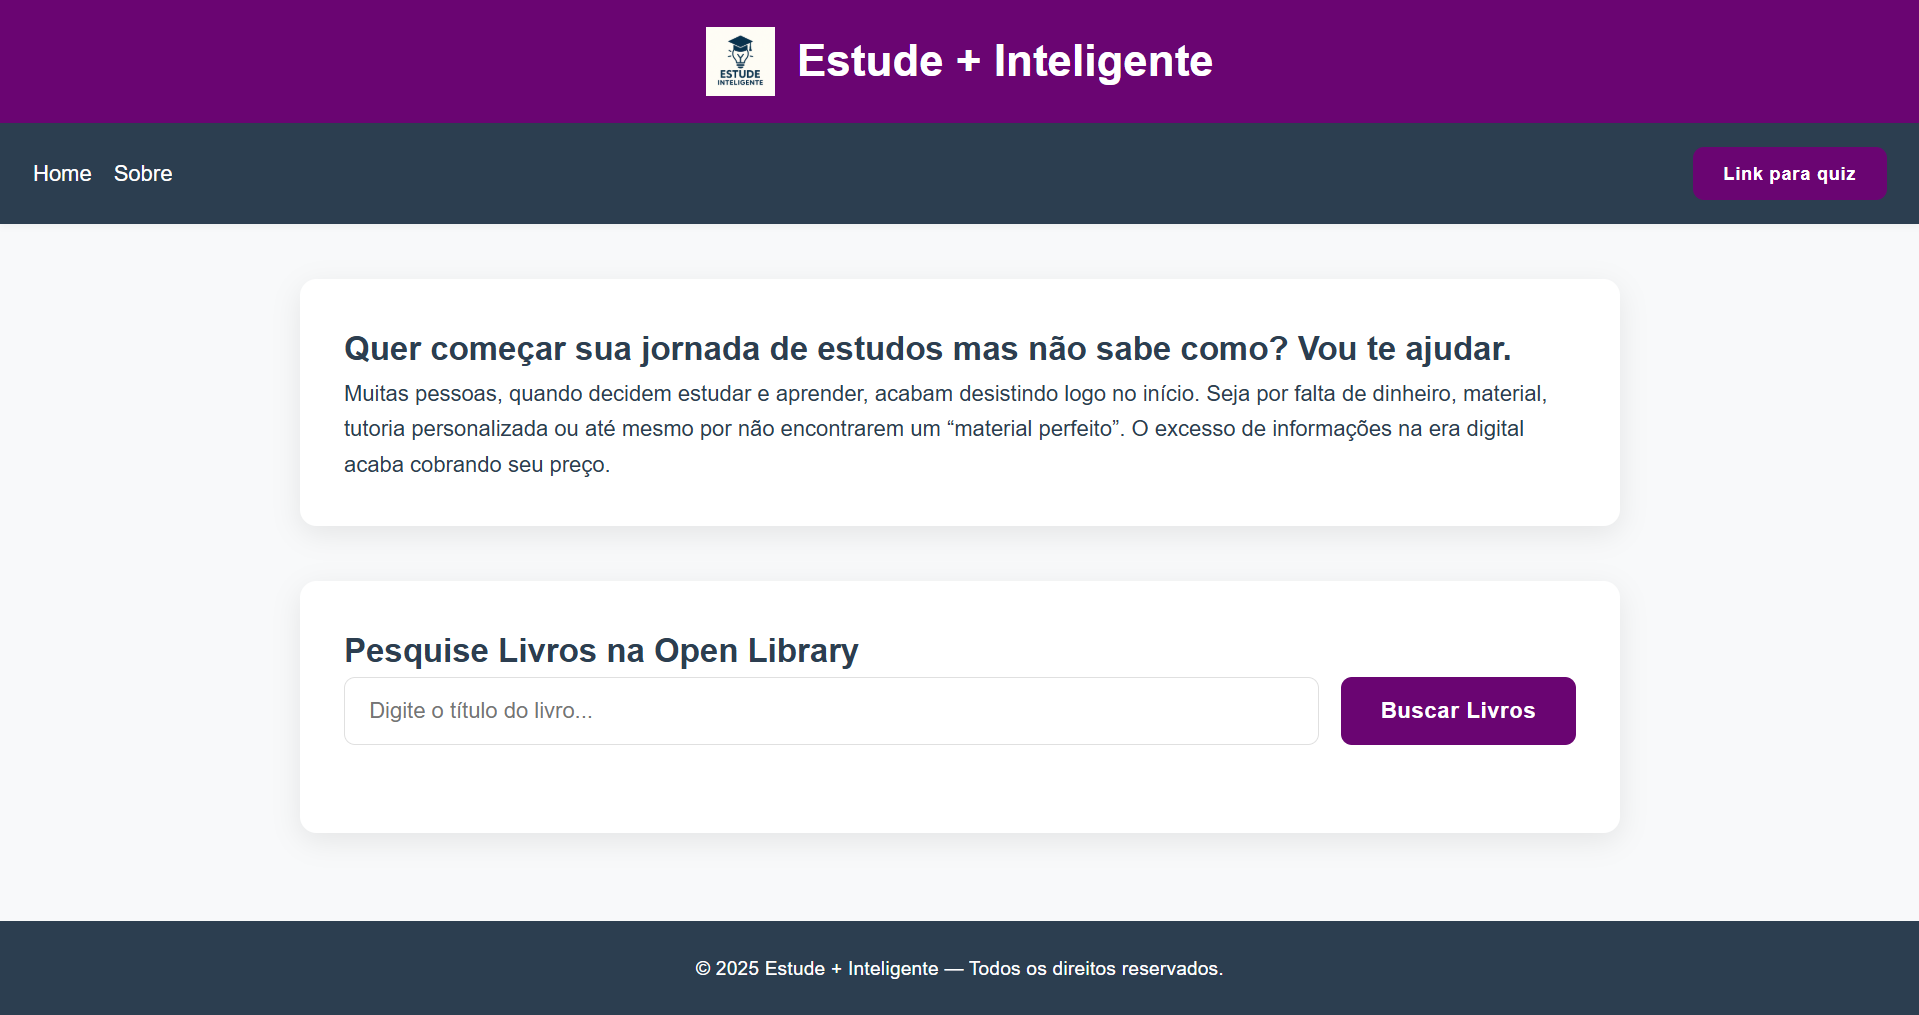Image resolution: width=1919 pixels, height=1015 pixels.
Task: Click the 'Estude + Inteligente' header title
Action: tap(1004, 61)
